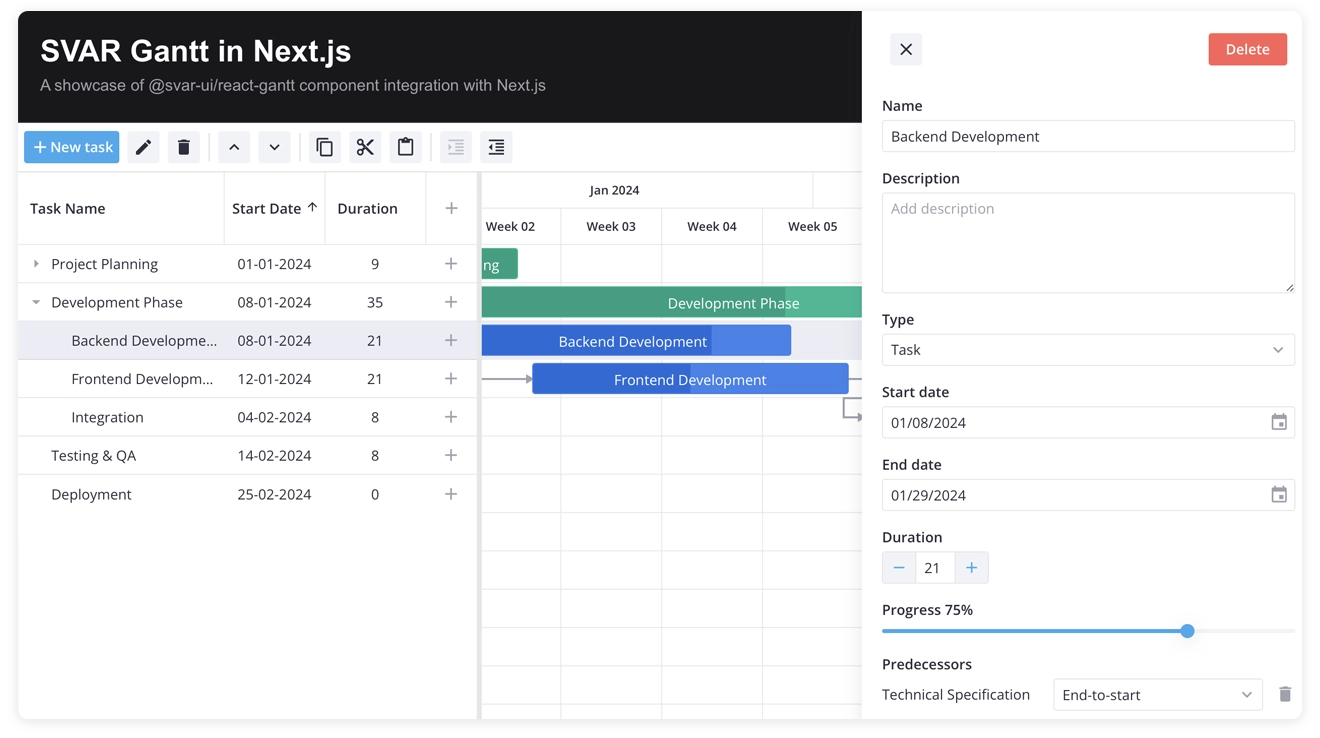
Task: Open the End date calendar picker
Action: click(x=1279, y=495)
